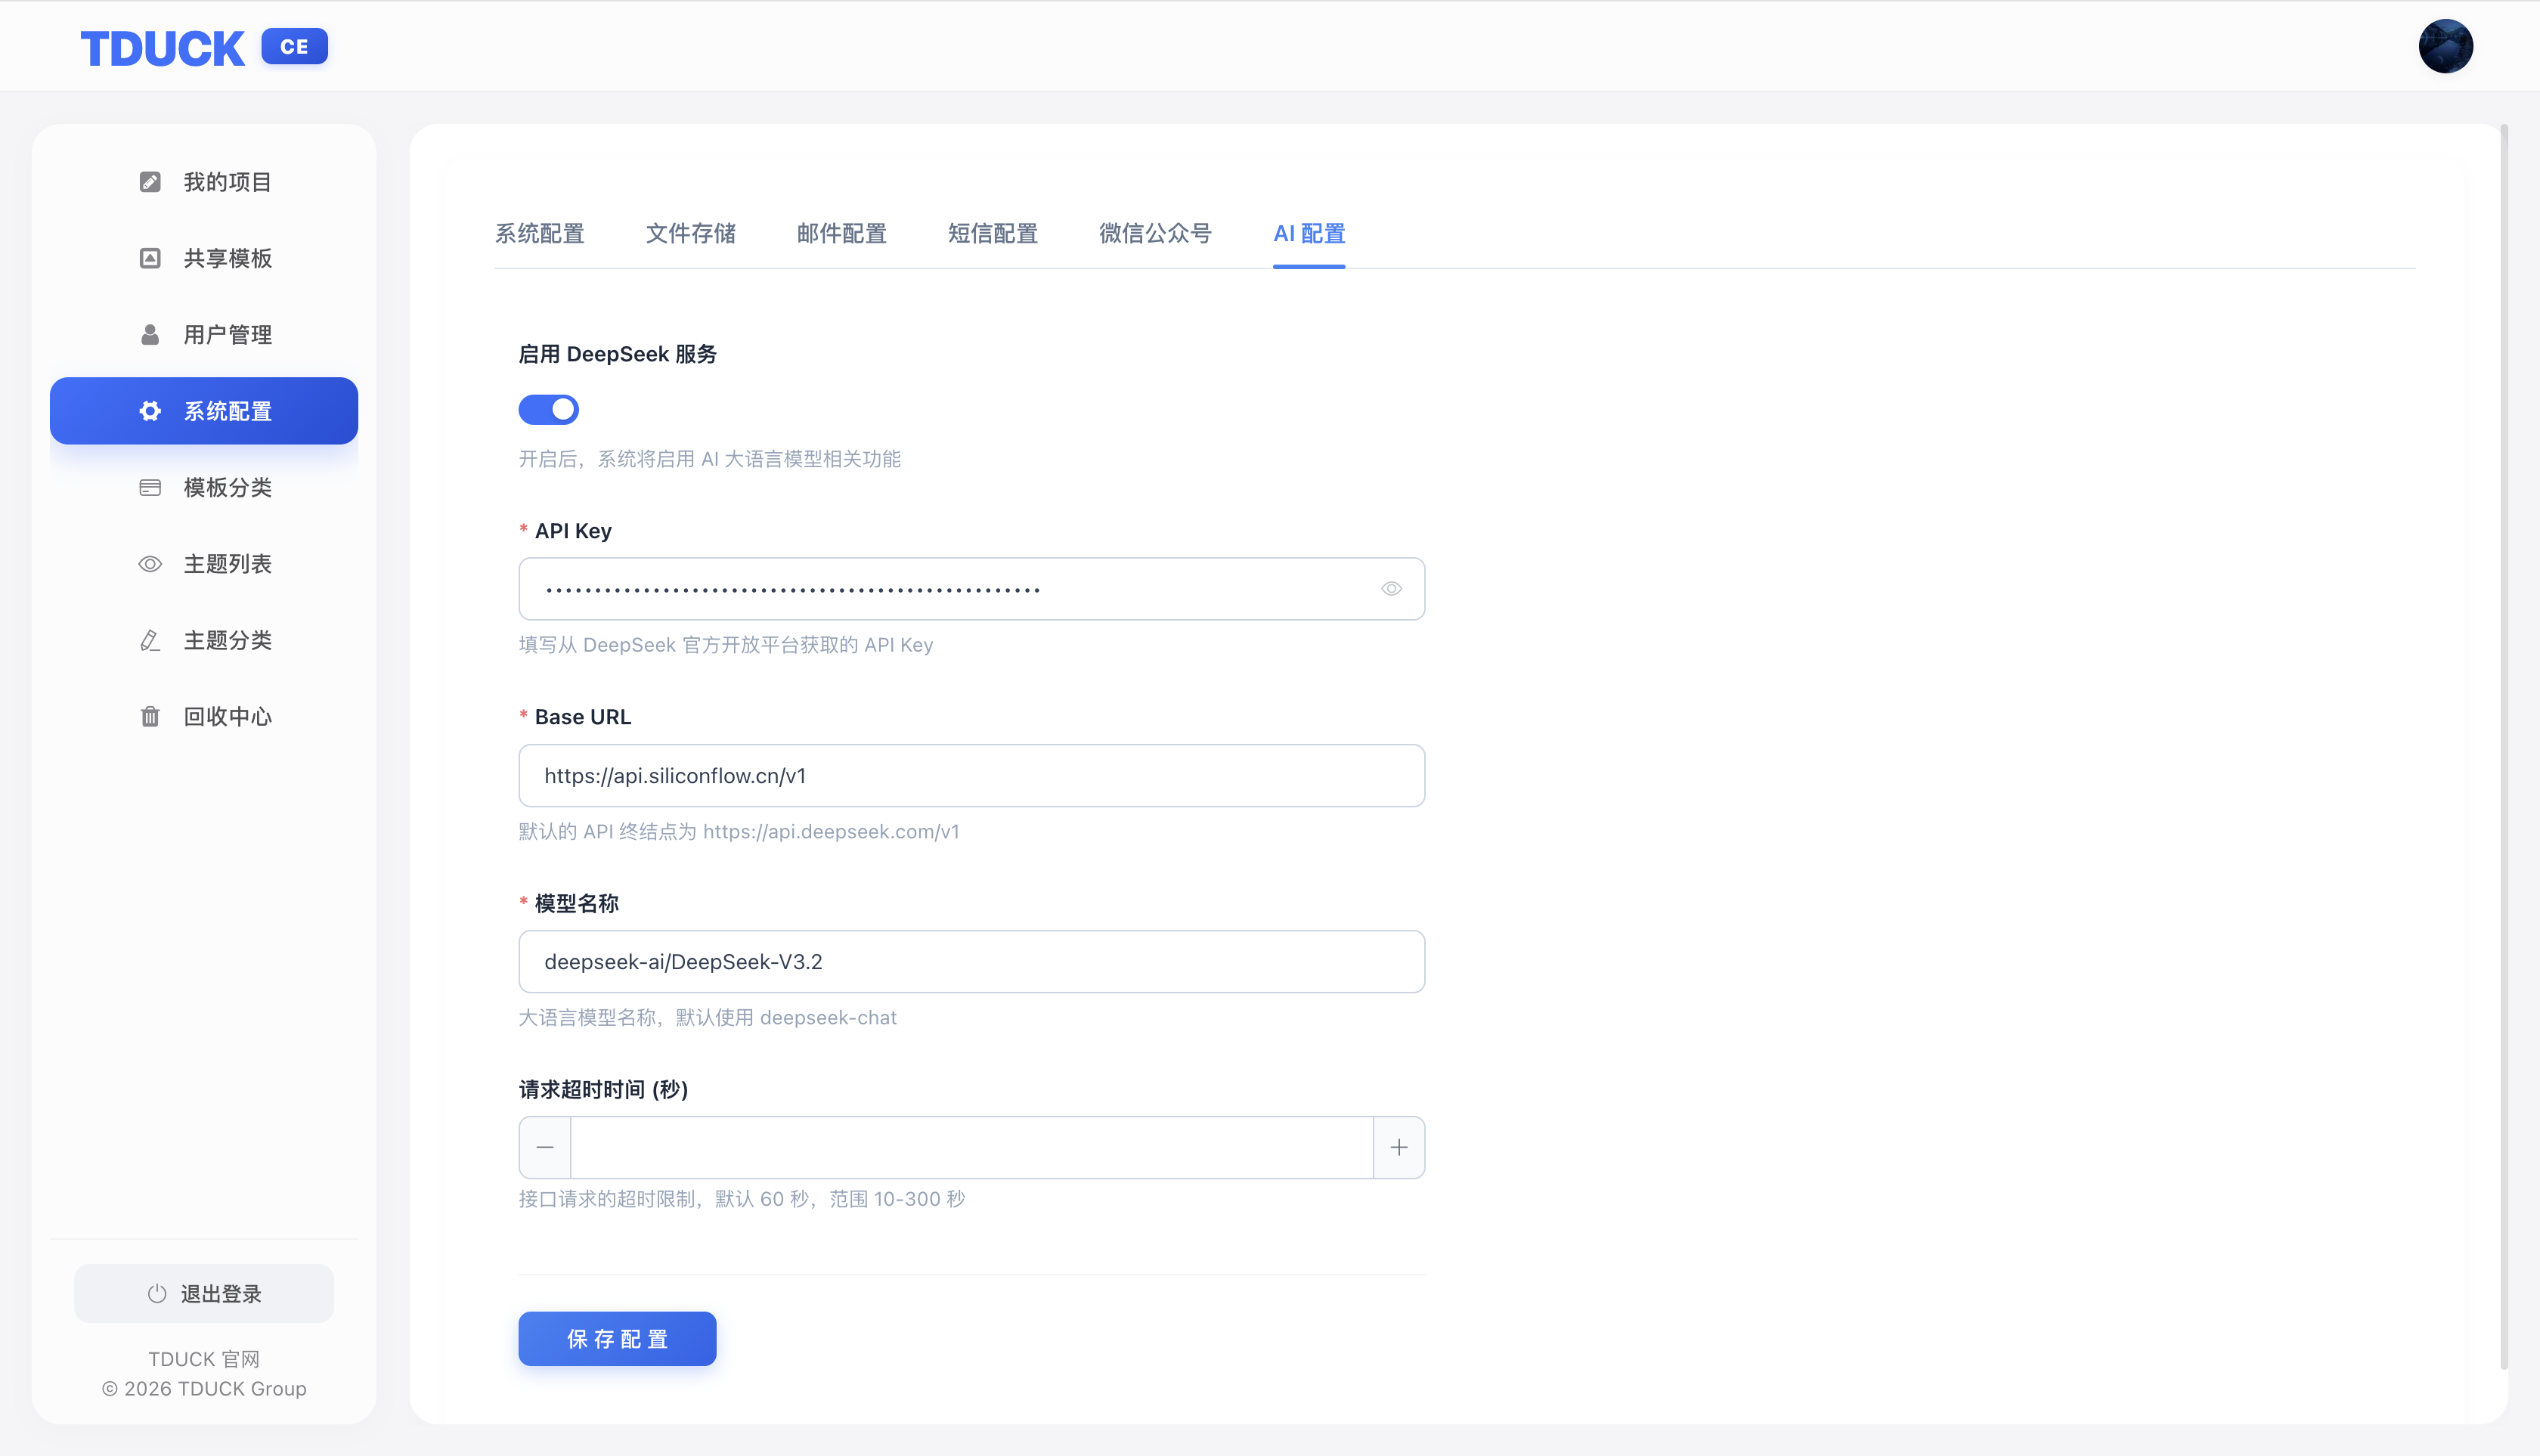Click the 保存配置 button
The height and width of the screenshot is (1456, 2540).
tap(617, 1339)
